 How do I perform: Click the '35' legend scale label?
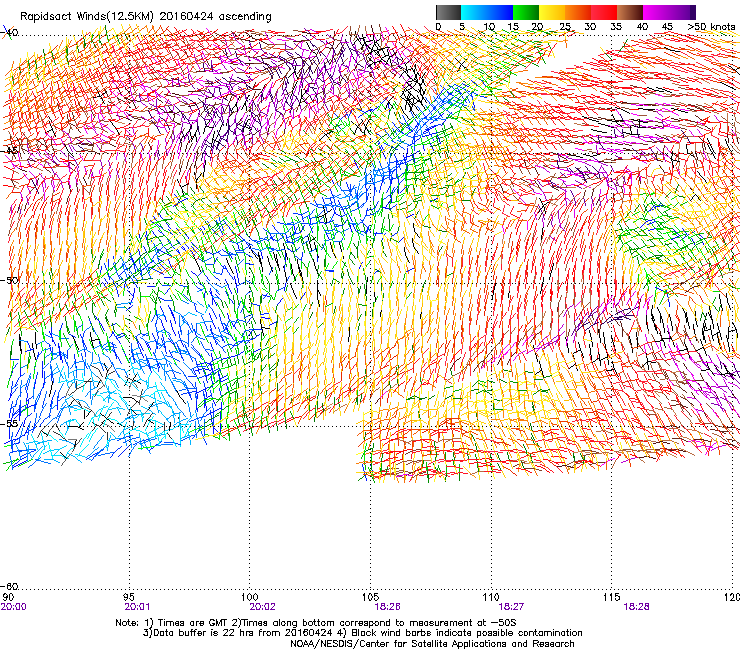tap(616, 26)
